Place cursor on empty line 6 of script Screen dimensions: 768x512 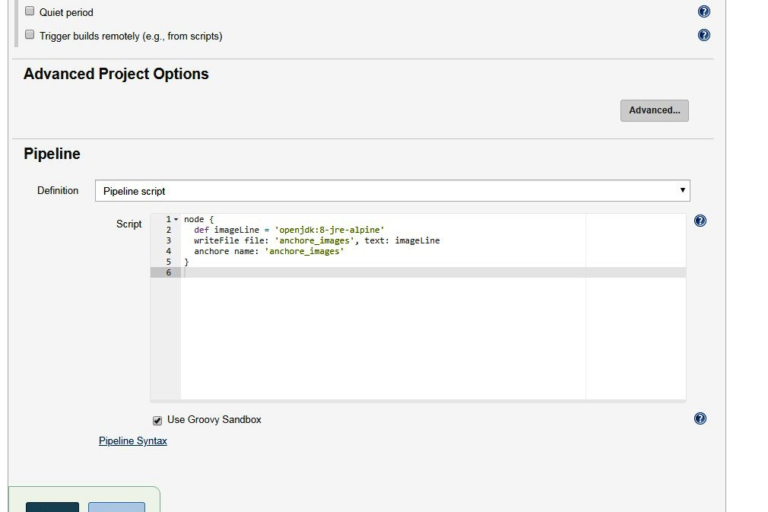[x=433, y=272]
